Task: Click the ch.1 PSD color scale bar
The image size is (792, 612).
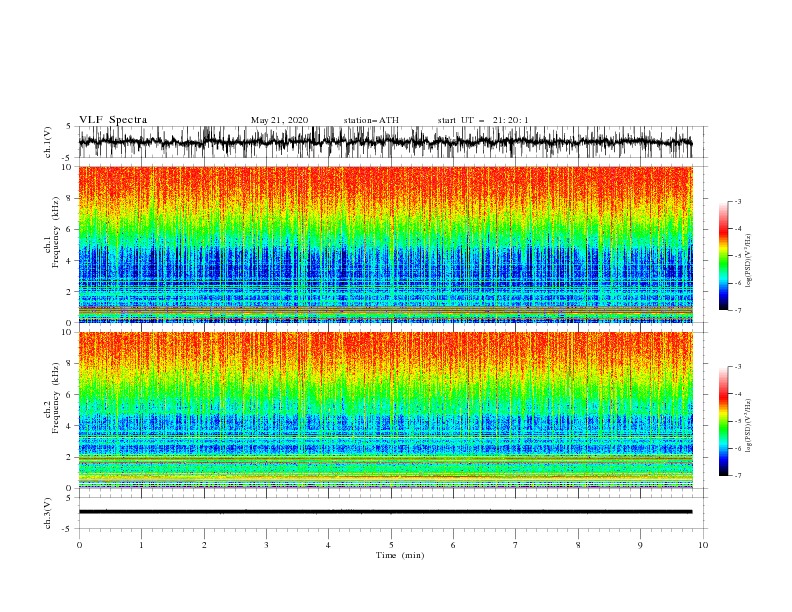Action: tap(723, 256)
